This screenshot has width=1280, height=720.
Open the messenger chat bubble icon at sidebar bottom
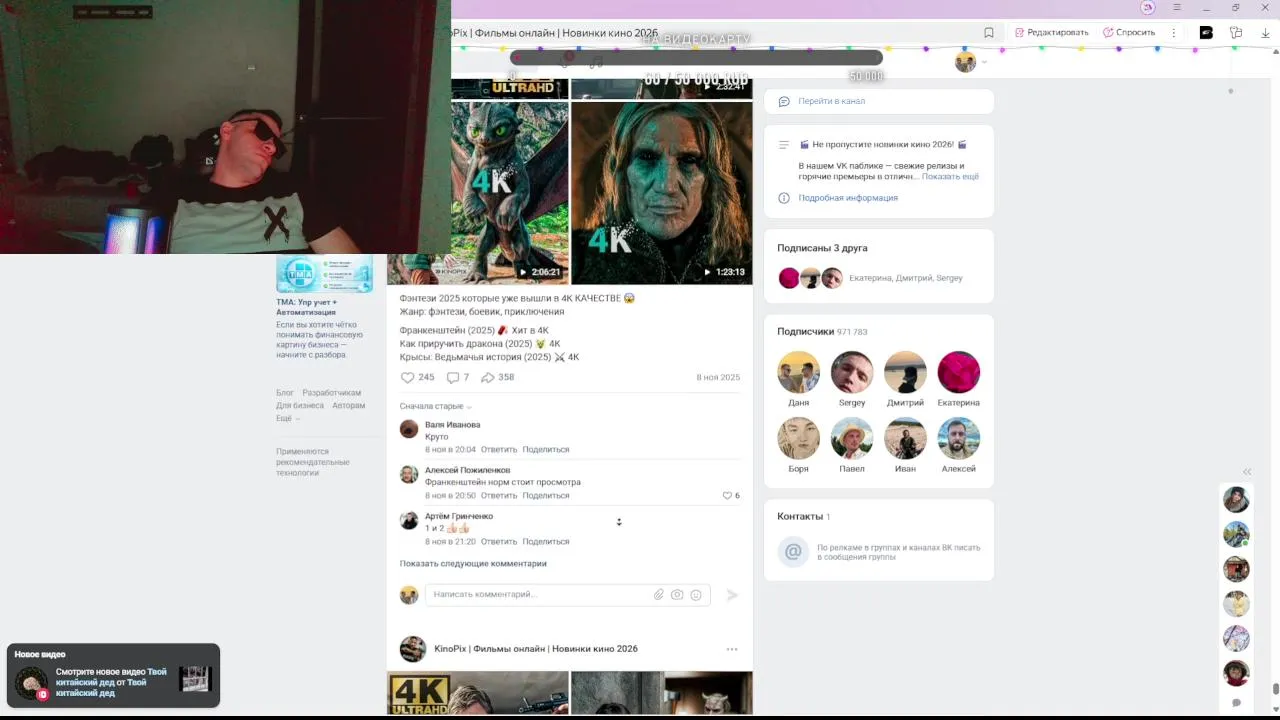[x=1236, y=703]
